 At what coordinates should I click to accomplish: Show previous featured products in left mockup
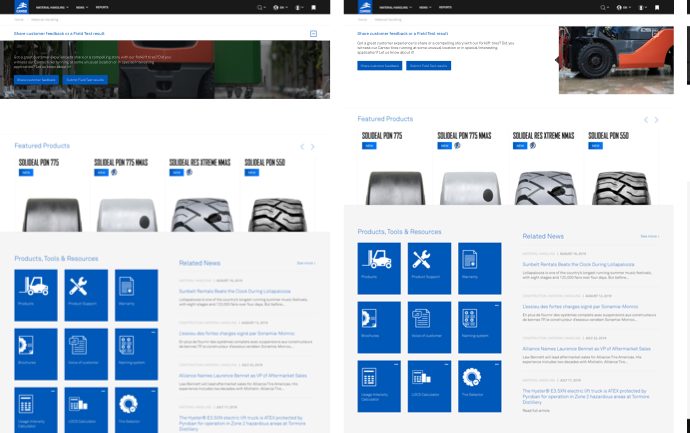(x=302, y=147)
